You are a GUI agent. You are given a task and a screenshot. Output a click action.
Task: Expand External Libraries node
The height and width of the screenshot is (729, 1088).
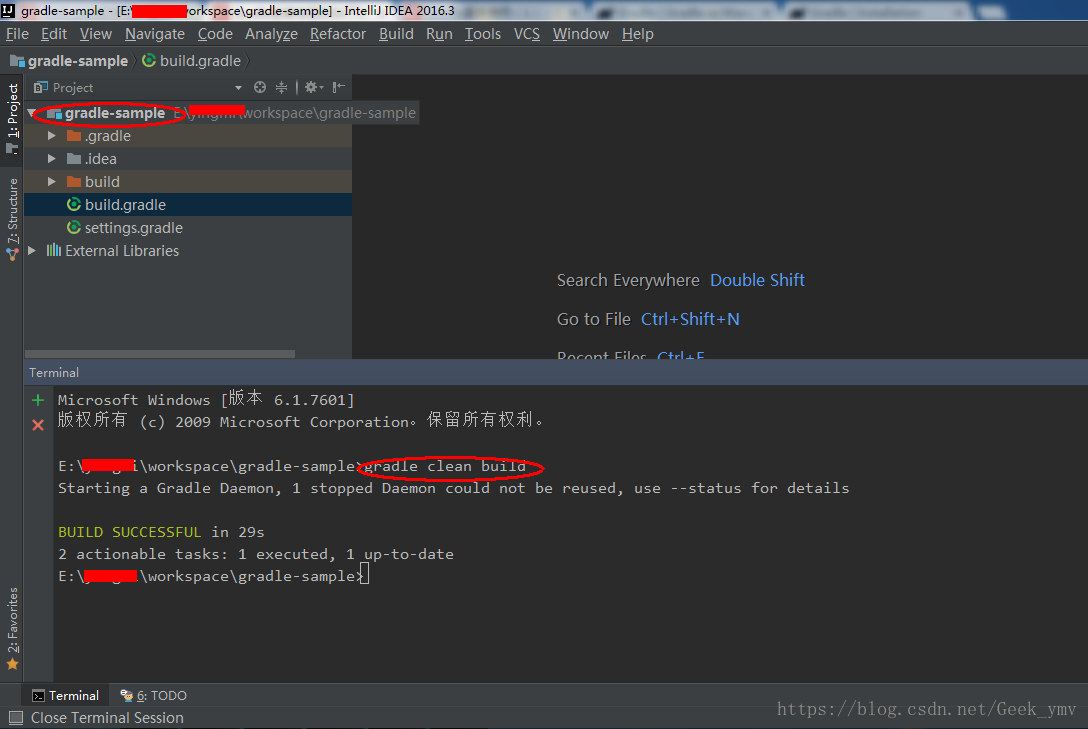[x=32, y=250]
